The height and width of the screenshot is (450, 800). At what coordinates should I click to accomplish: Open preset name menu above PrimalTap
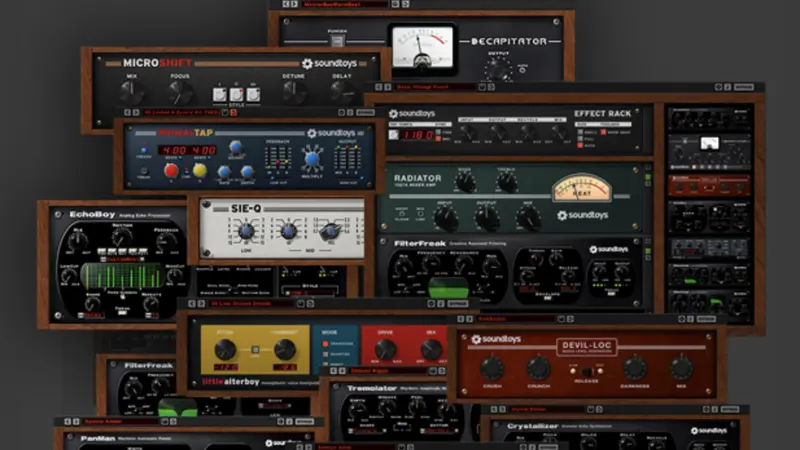pos(181,112)
